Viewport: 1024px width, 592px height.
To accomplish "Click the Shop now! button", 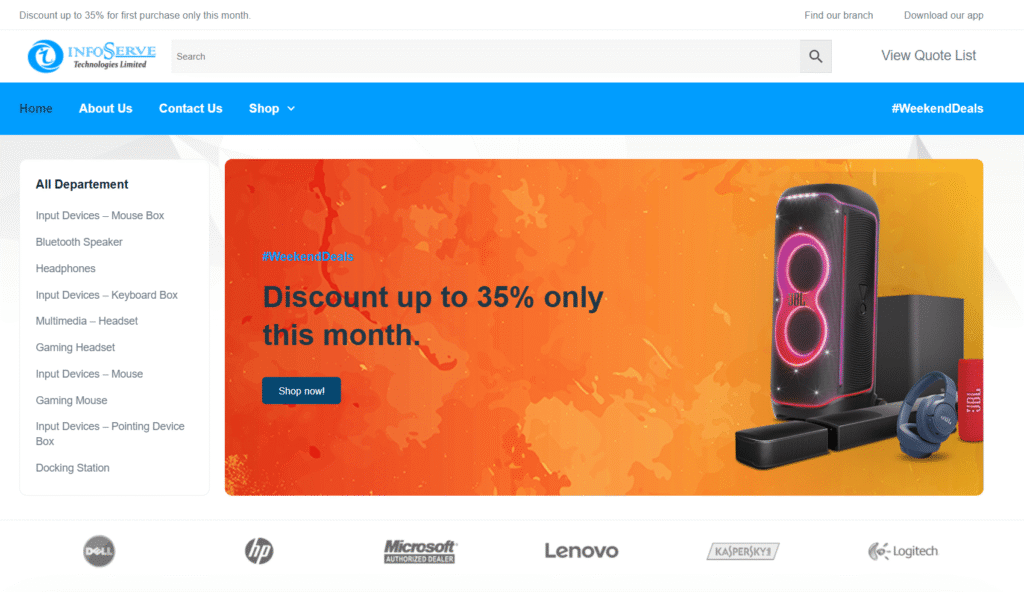I will [x=301, y=391].
